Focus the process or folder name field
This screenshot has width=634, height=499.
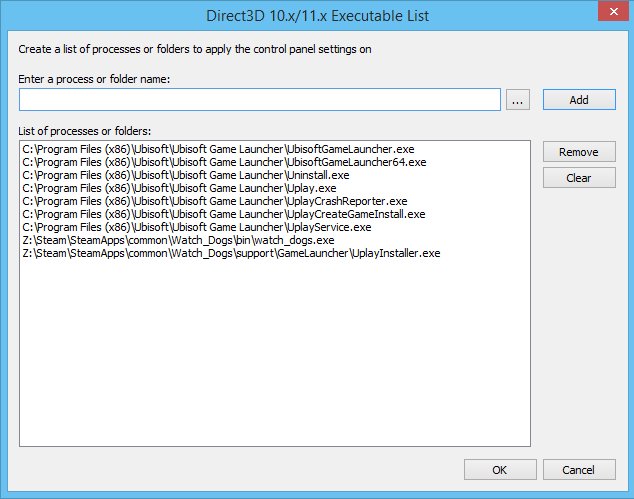[x=260, y=100]
